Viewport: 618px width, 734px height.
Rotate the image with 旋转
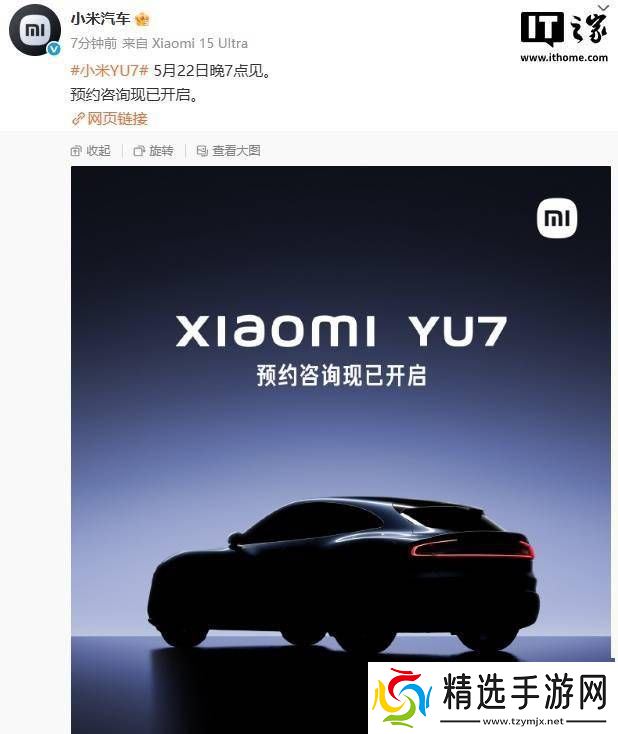pos(154,151)
